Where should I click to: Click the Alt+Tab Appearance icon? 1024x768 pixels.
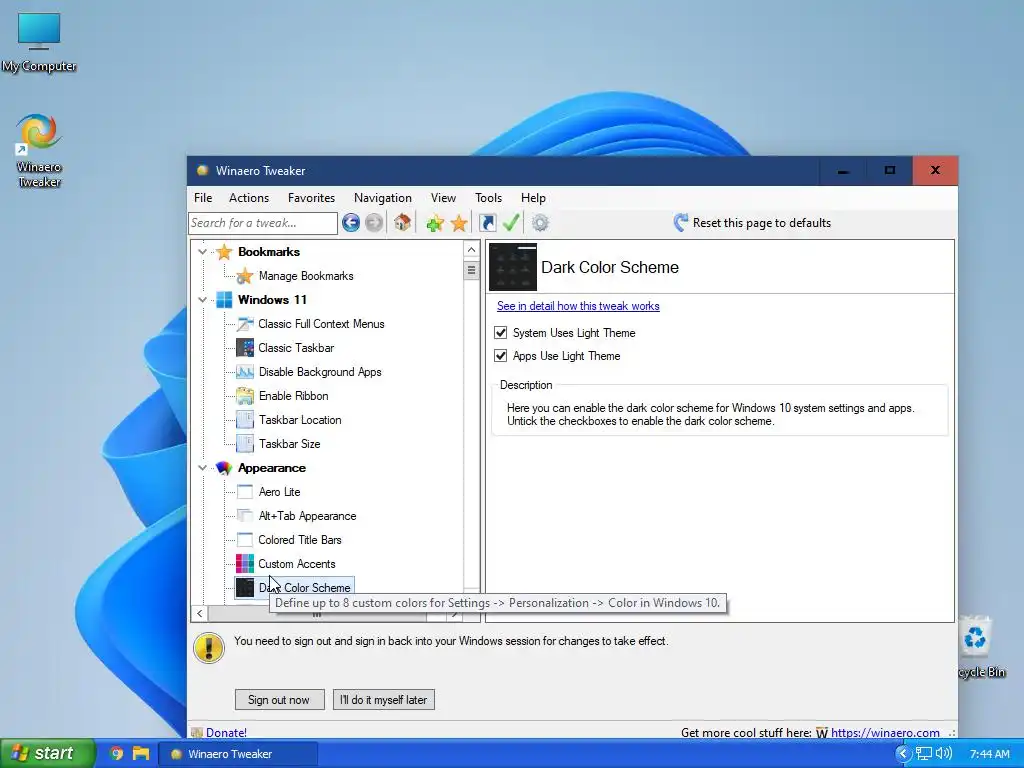tap(245, 516)
